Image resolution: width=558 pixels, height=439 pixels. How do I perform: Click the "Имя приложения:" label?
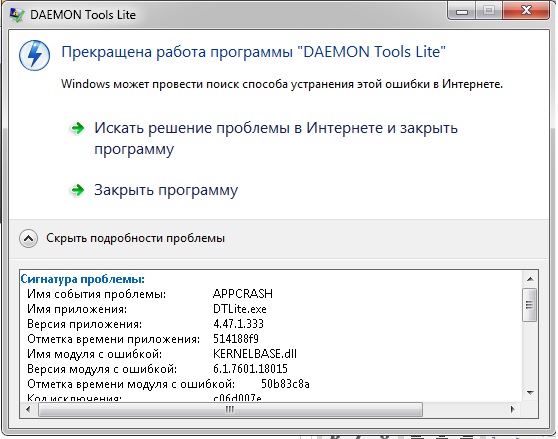tap(77, 309)
